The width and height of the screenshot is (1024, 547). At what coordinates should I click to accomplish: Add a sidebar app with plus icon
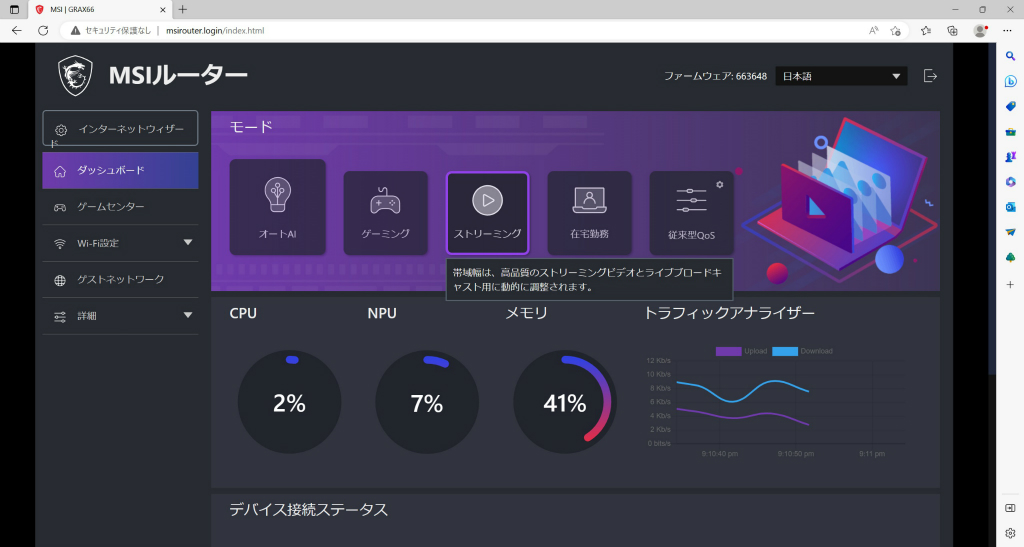(1010, 285)
